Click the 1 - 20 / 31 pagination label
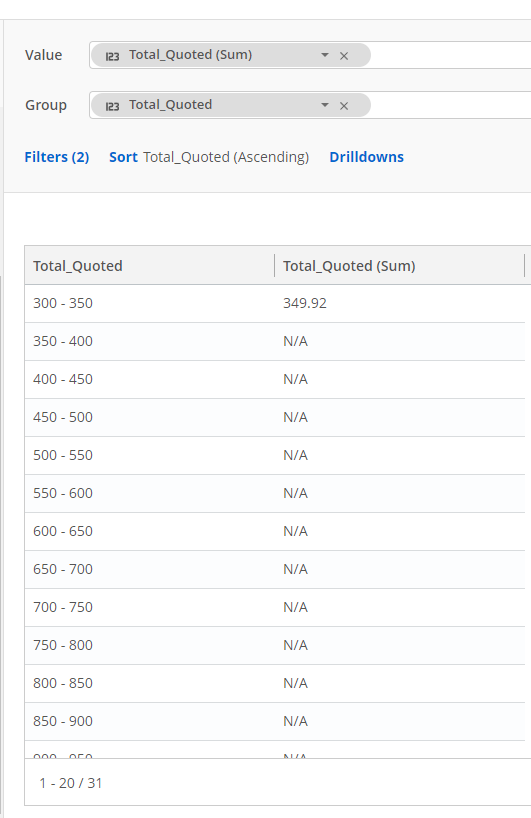The width and height of the screenshot is (531, 818). pyautogui.click(x=70, y=783)
